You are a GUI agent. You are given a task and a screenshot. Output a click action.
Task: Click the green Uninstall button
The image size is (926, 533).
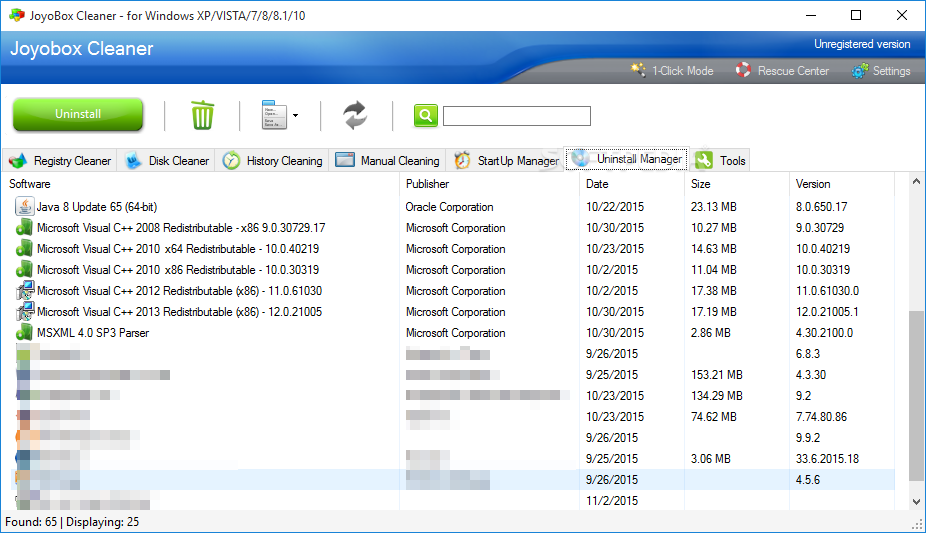(78, 114)
